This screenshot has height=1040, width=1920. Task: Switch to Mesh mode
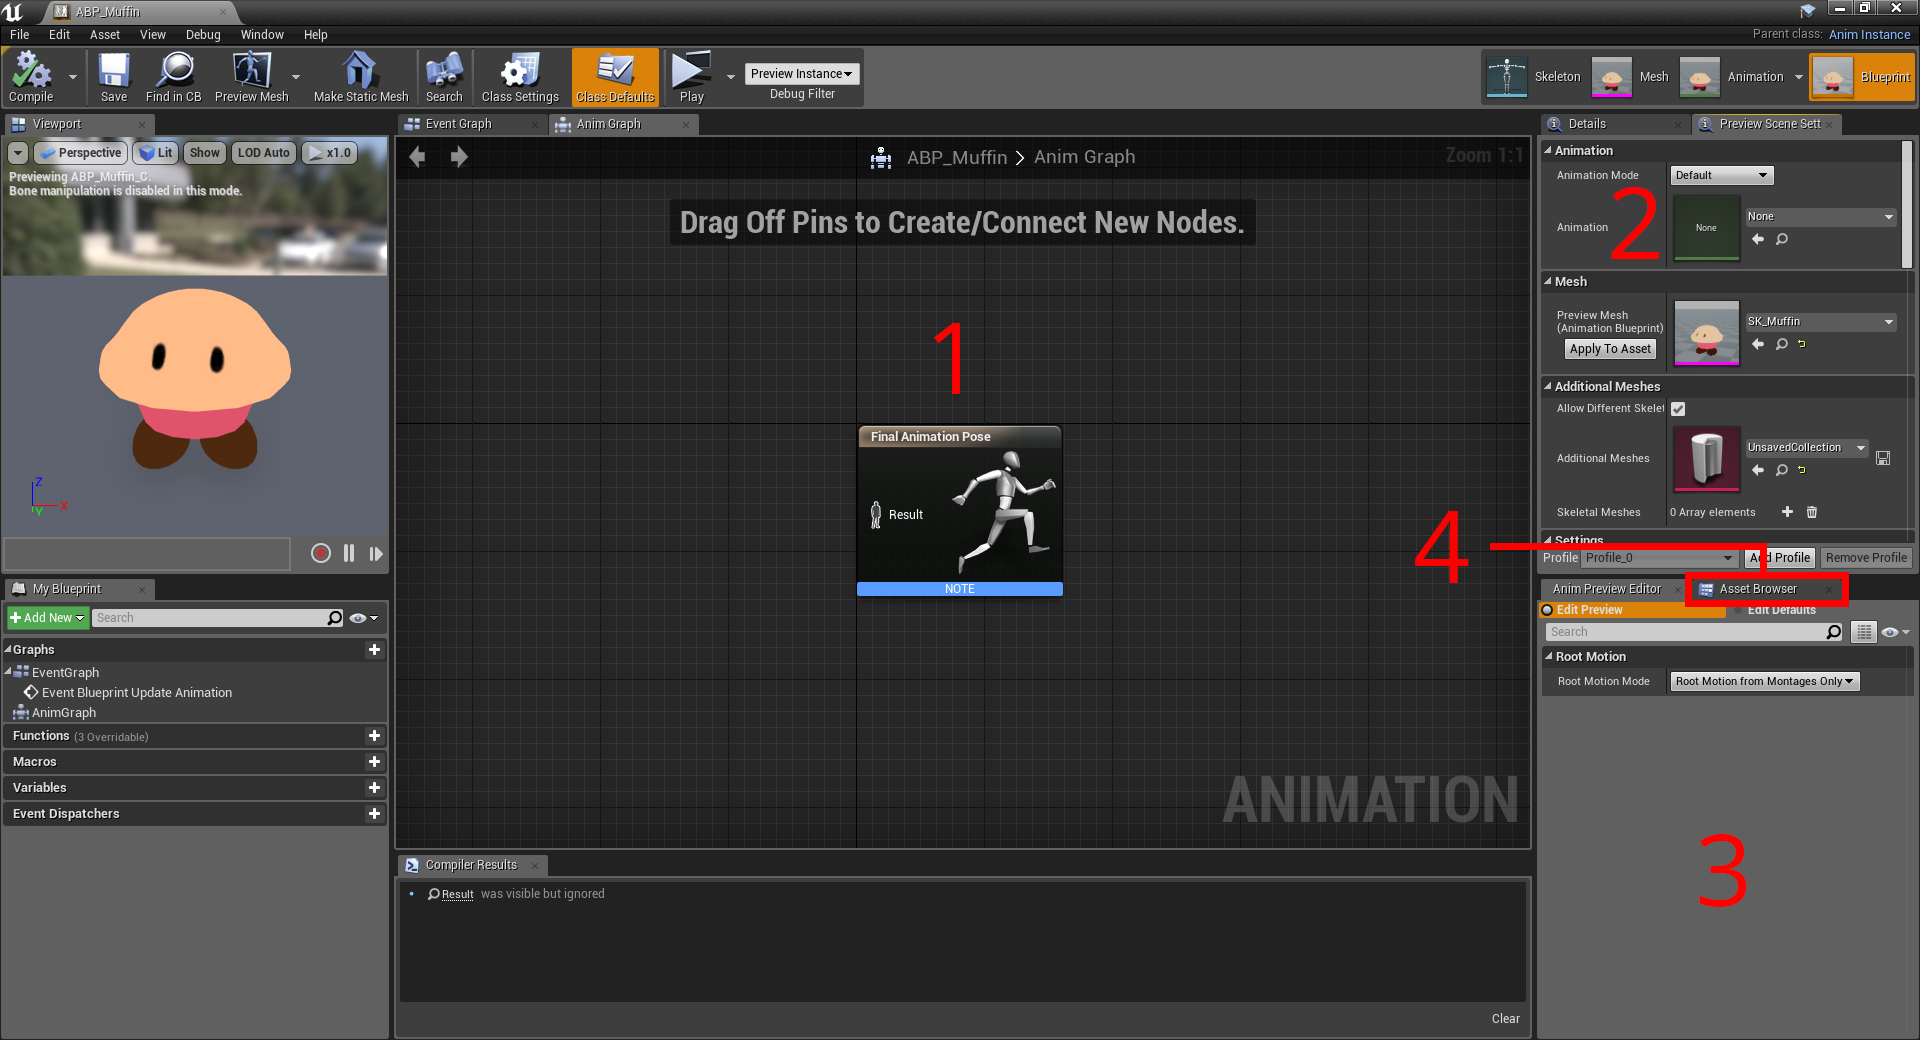point(1630,77)
